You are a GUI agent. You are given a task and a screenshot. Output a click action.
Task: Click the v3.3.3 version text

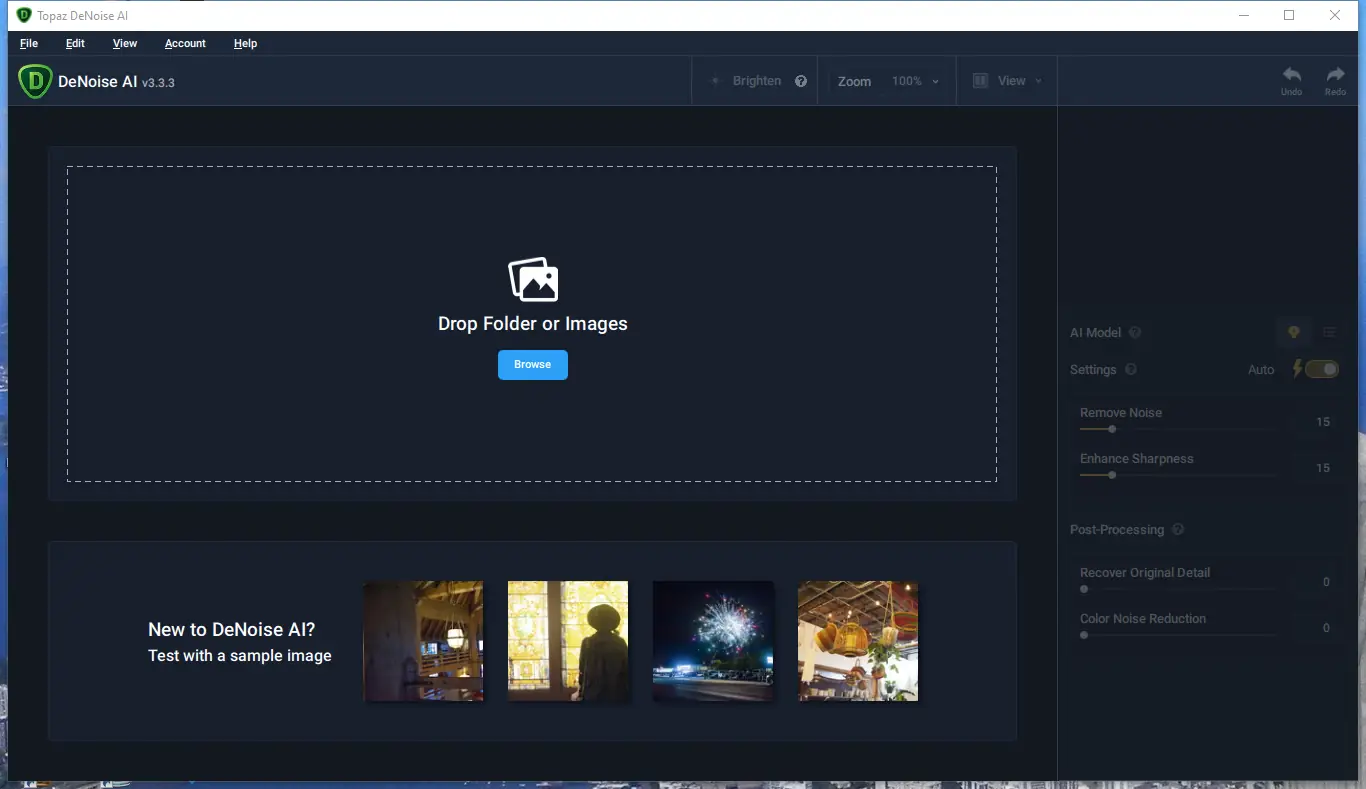coord(158,83)
